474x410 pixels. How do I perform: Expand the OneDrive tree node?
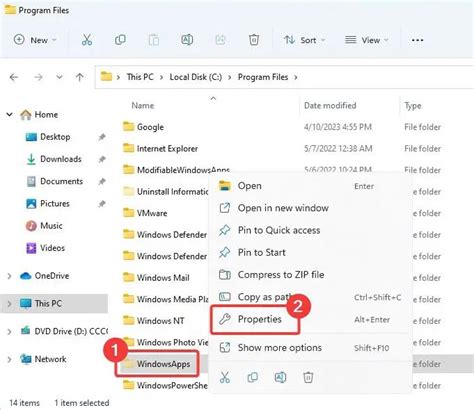tap(9, 276)
